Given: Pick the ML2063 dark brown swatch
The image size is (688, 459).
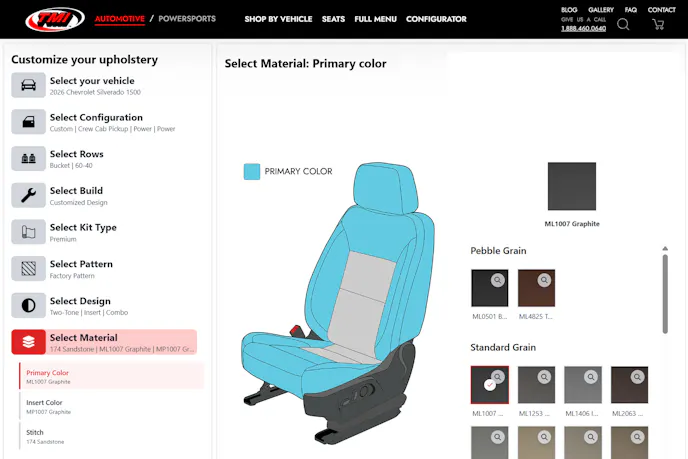Looking at the screenshot, I should tap(629, 385).
